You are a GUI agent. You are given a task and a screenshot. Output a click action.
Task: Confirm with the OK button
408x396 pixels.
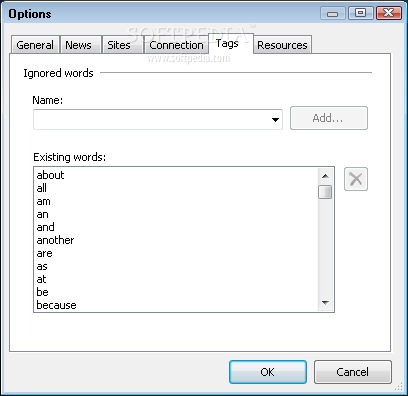click(x=268, y=372)
